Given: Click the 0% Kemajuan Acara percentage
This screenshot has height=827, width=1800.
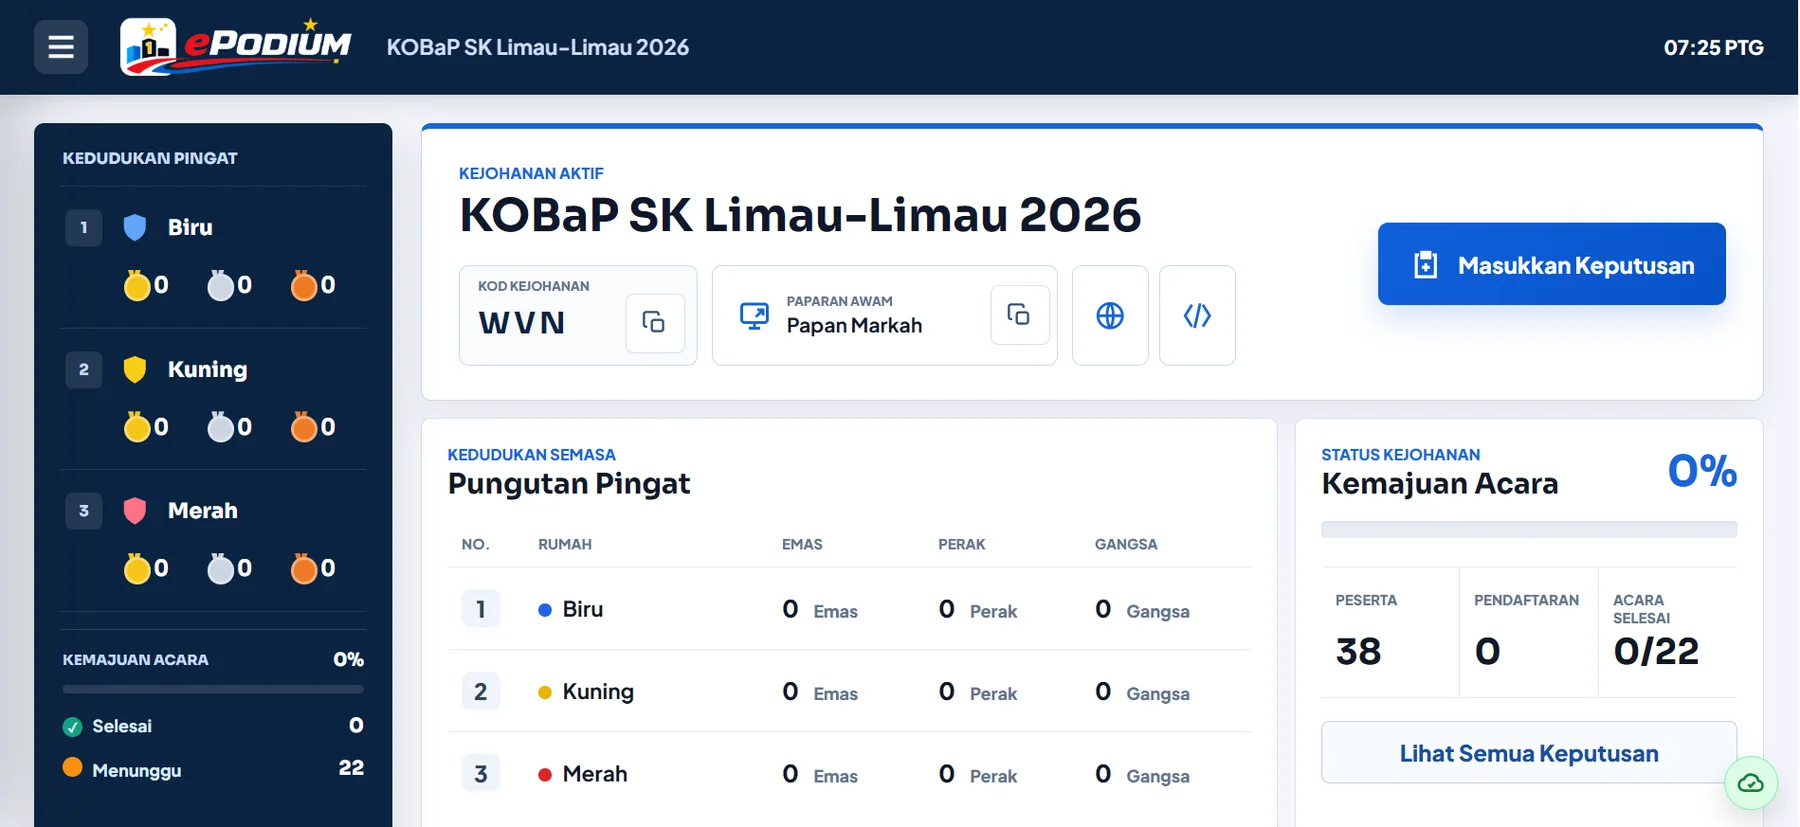Looking at the screenshot, I should [1702, 471].
